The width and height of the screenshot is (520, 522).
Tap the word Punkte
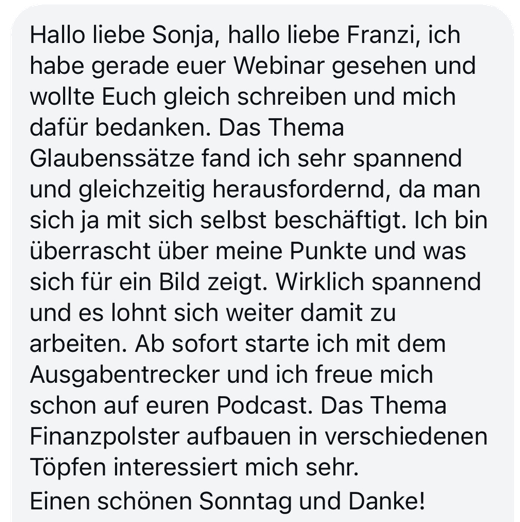(x=328, y=251)
